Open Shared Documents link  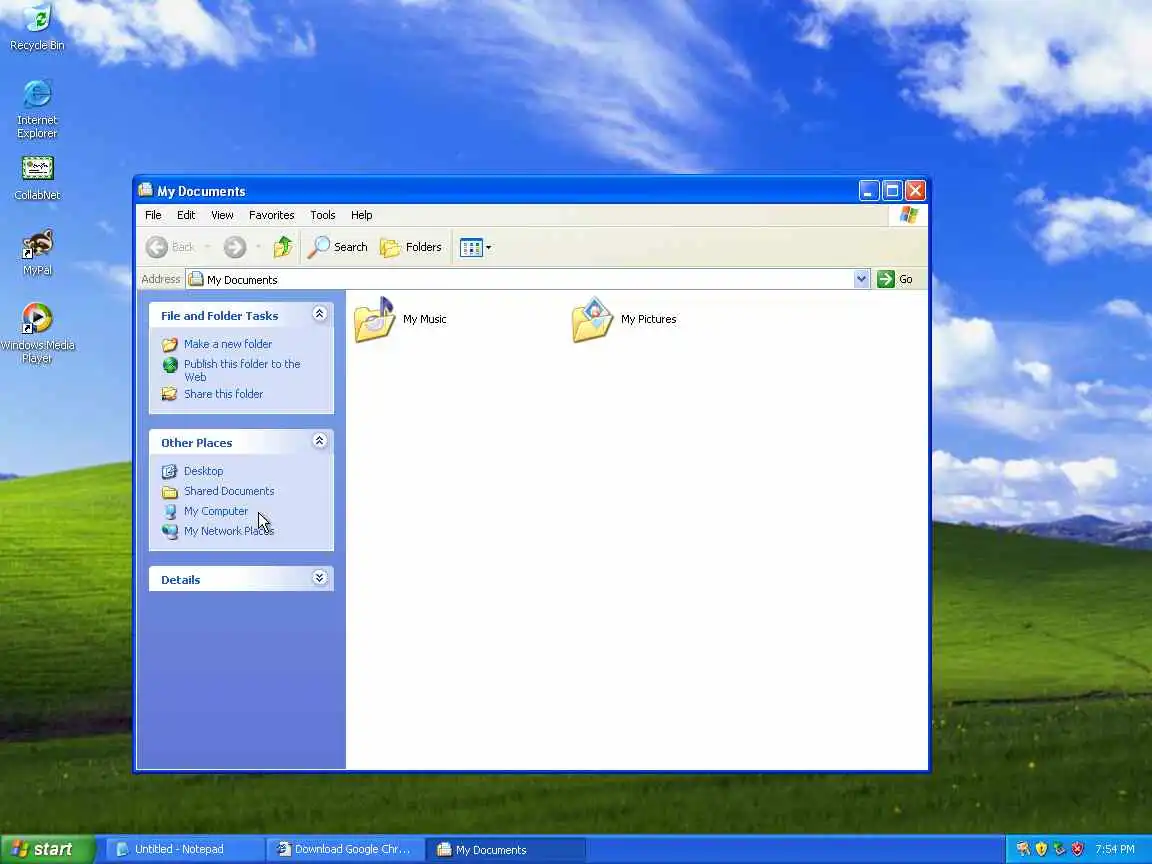coord(229,491)
